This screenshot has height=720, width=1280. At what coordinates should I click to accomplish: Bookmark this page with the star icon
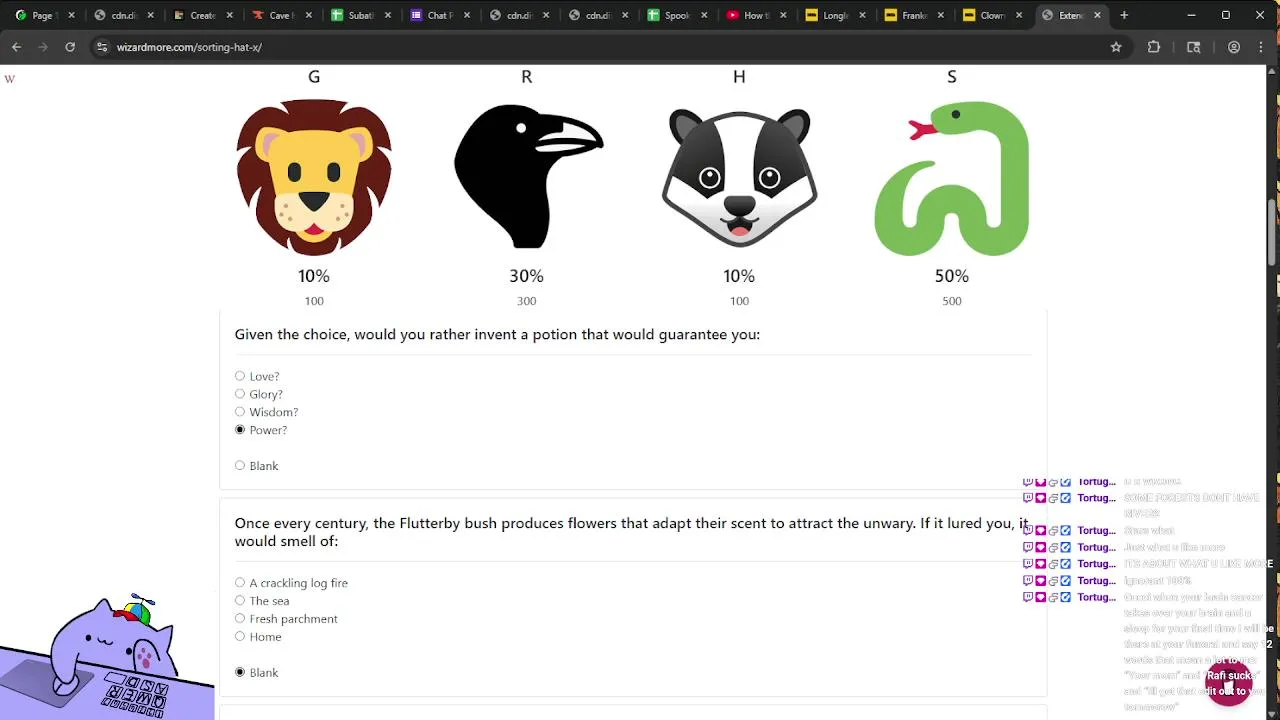(1116, 47)
